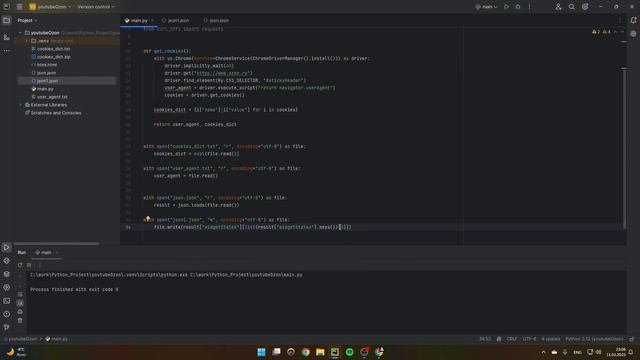
Task: Click the intention lightbulb in the gutter
Action: (x=148, y=219)
